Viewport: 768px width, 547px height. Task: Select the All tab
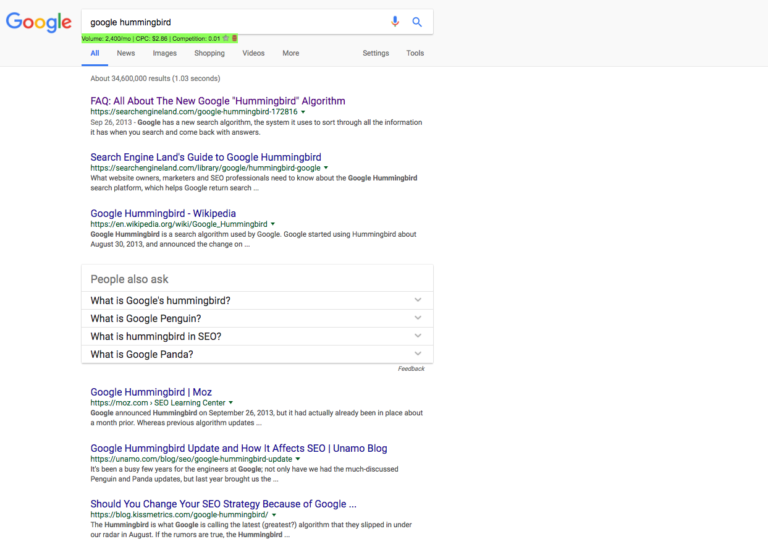95,53
